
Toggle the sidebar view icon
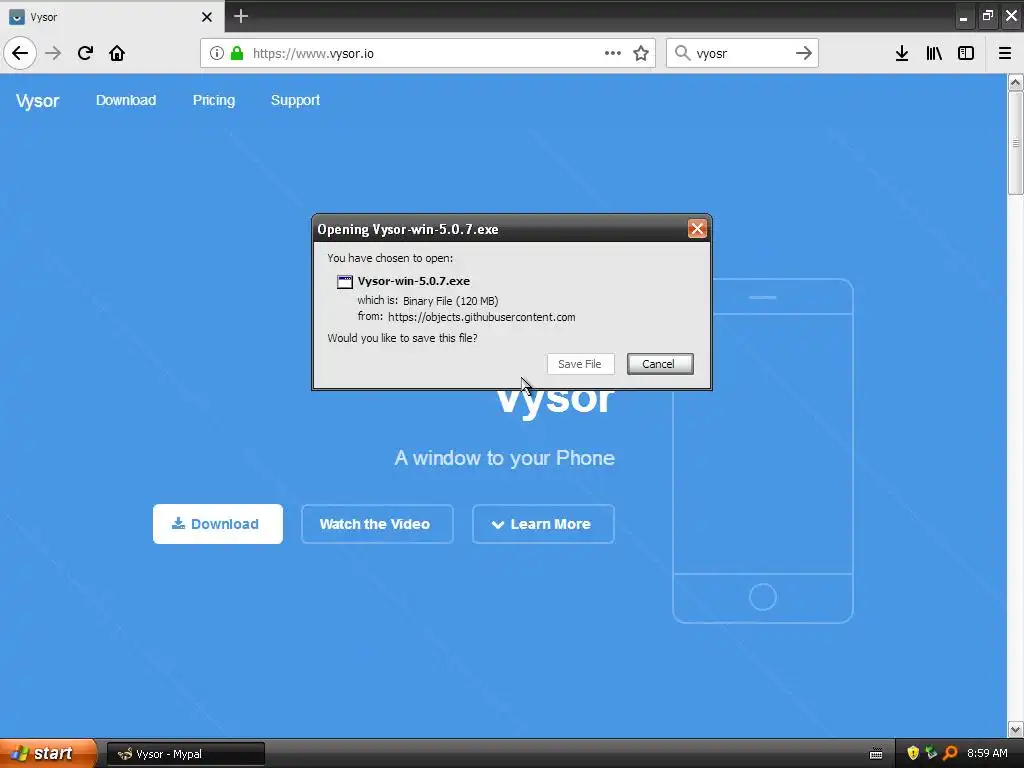(x=966, y=53)
